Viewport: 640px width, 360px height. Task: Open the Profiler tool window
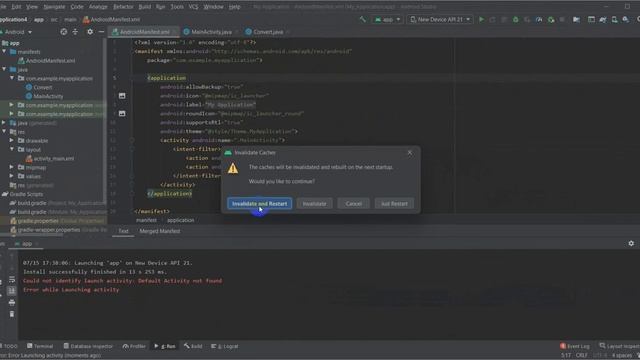134,346
